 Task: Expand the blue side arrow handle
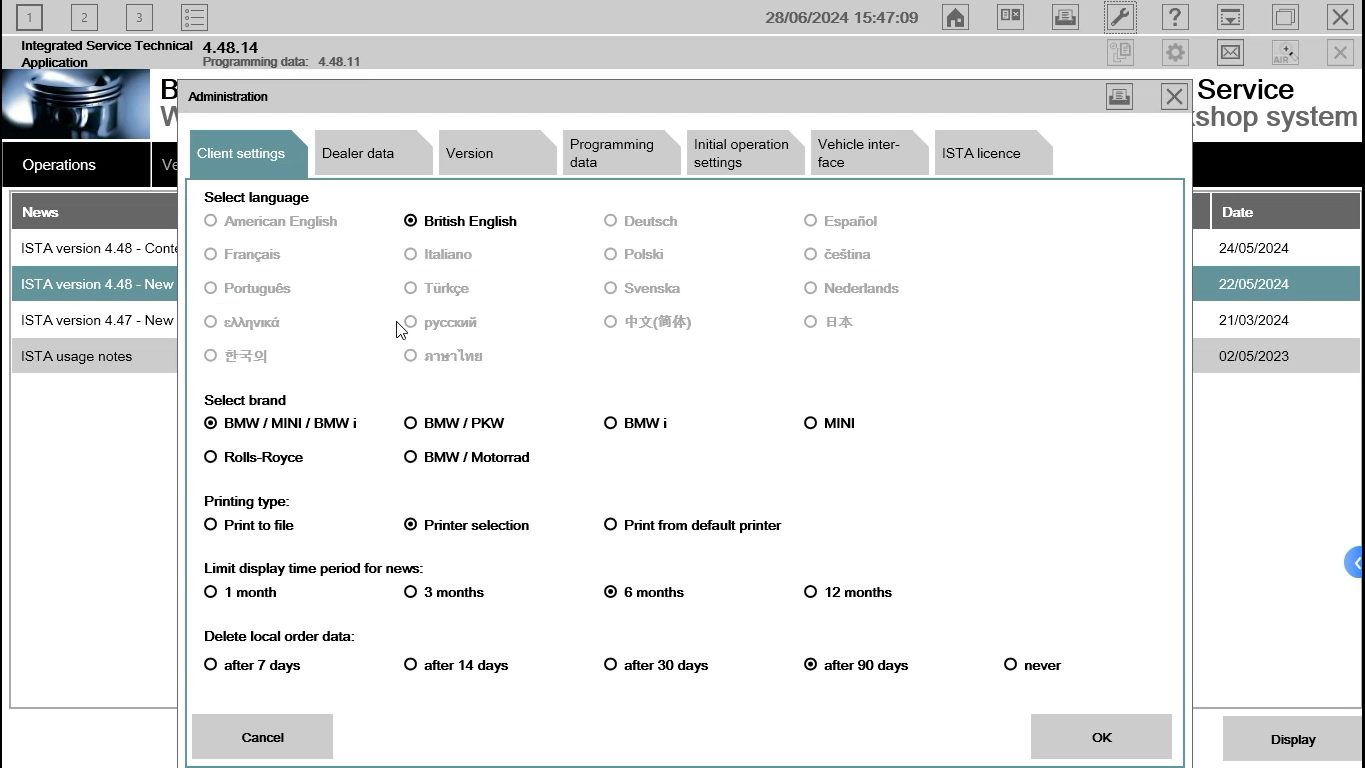[1355, 563]
